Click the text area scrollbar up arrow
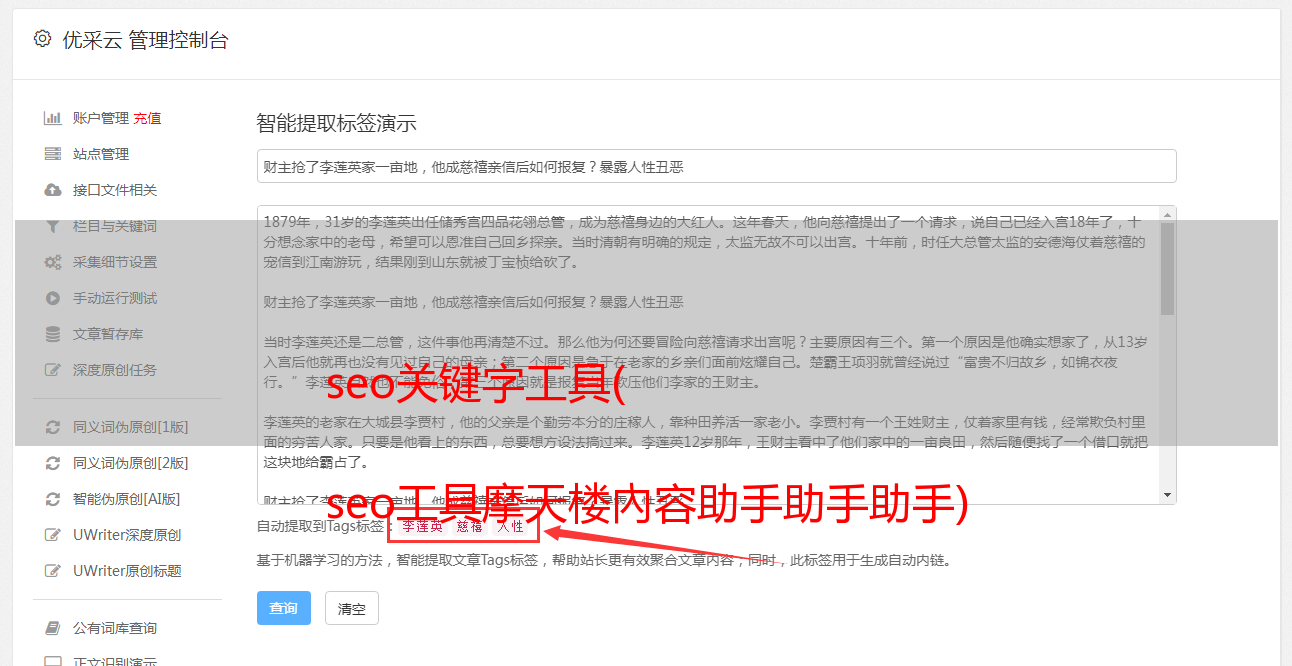 (x=1167, y=215)
